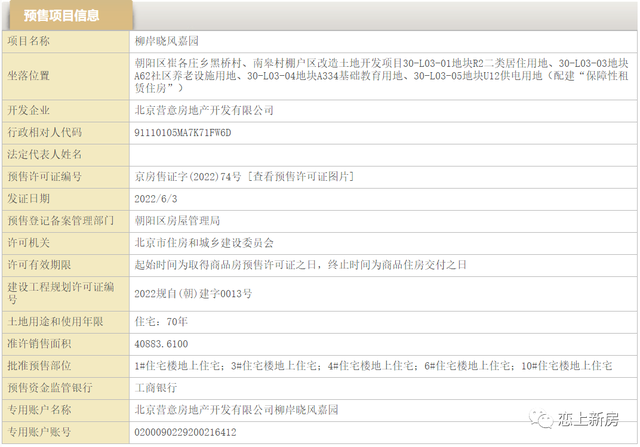640x447 pixels.
Task: Select bank name 工商银行
Action: (x=156, y=387)
